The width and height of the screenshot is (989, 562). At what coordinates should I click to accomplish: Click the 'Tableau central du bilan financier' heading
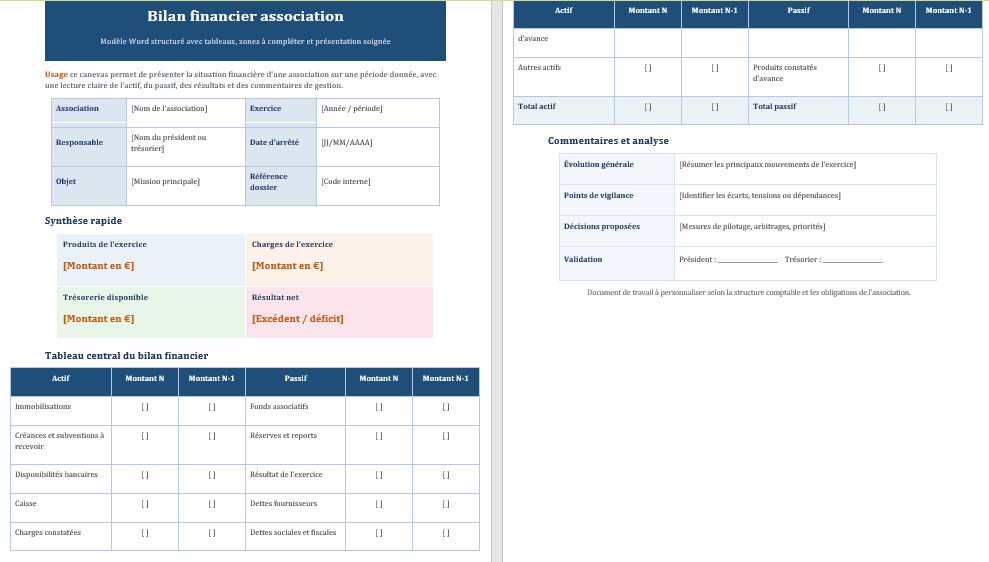pyautogui.click(x=126, y=355)
